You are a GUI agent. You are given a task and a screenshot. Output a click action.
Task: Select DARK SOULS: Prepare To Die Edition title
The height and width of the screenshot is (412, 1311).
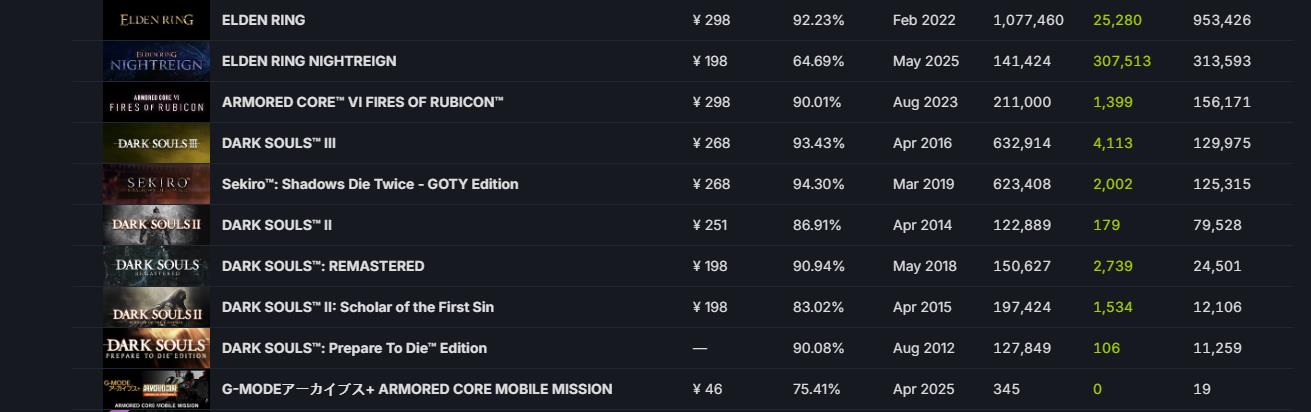pos(354,348)
